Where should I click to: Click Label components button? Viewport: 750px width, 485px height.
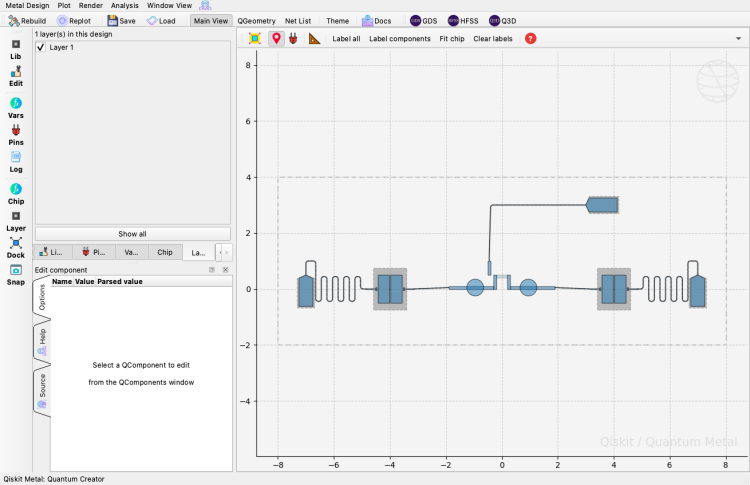pos(400,39)
